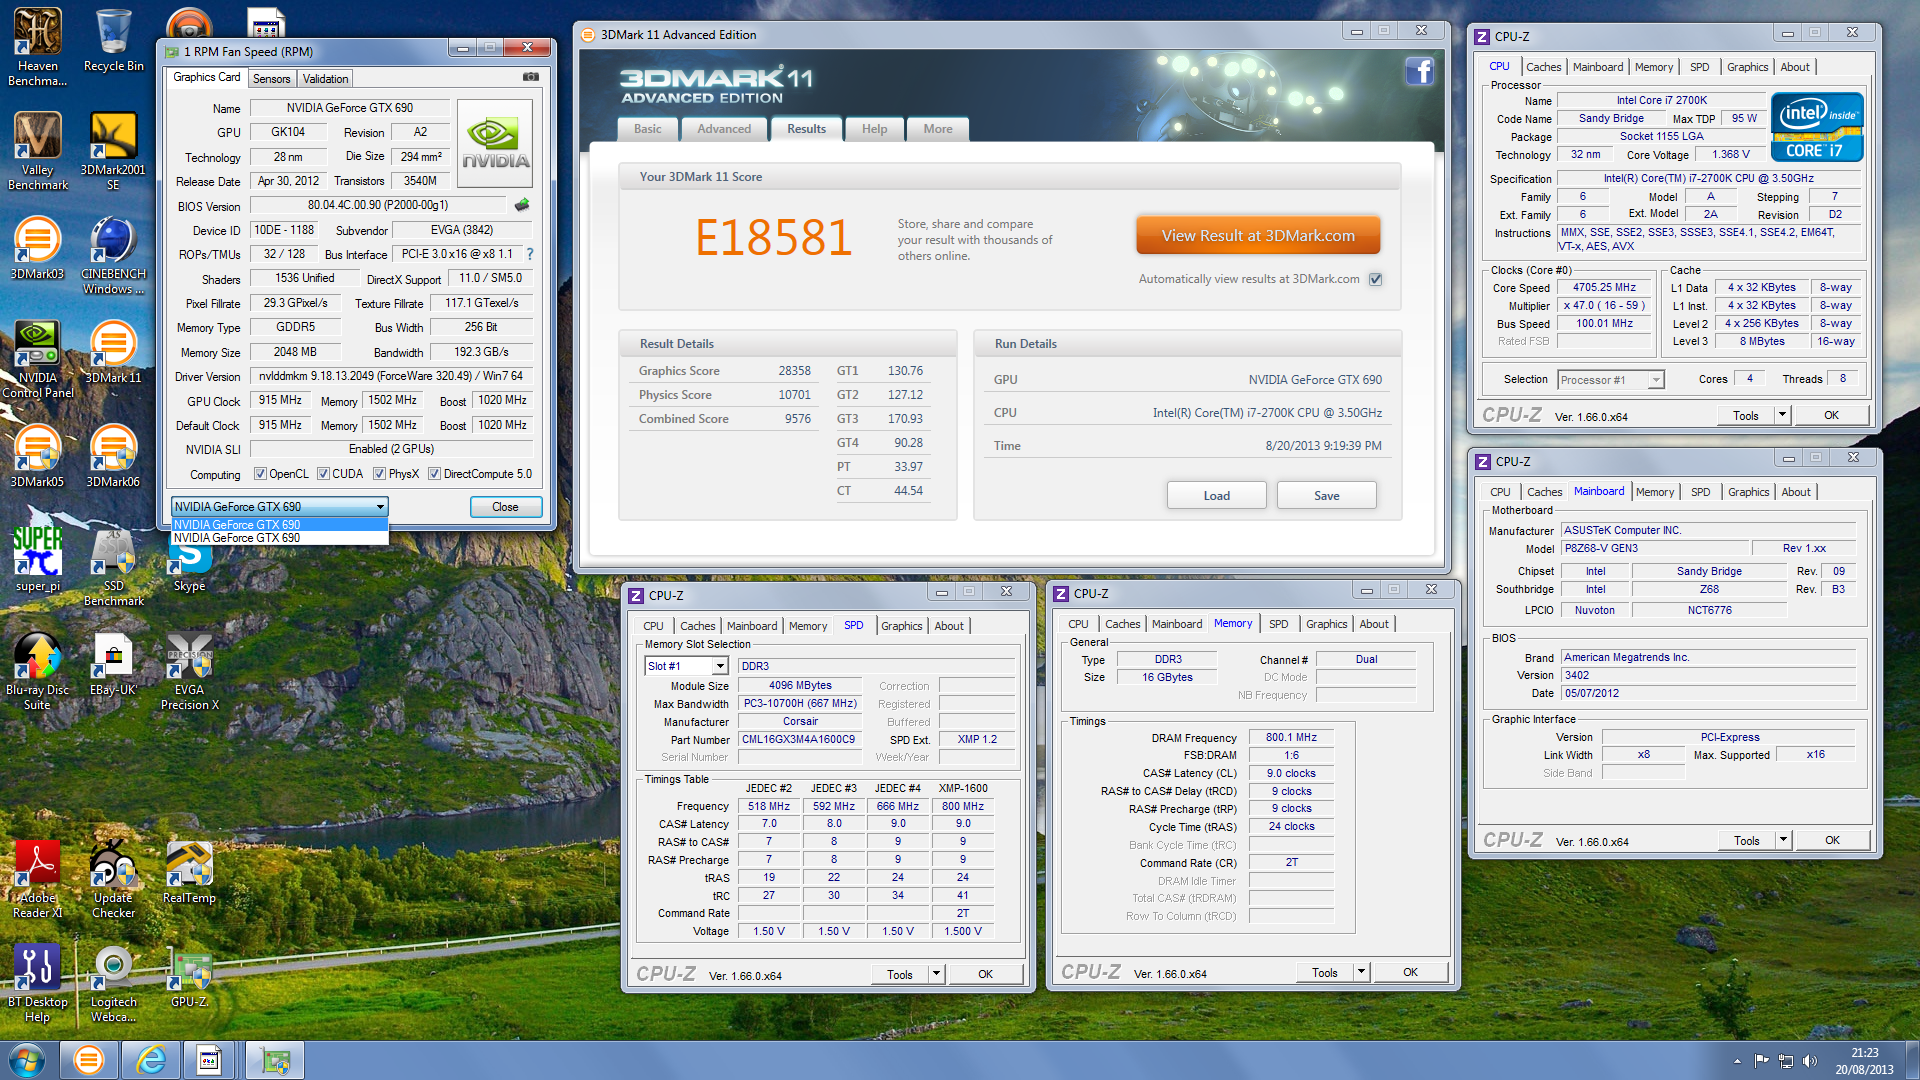Viewport: 1920px width, 1080px height.
Task: Open 3DMark05 desktop icon
Action: [38, 456]
